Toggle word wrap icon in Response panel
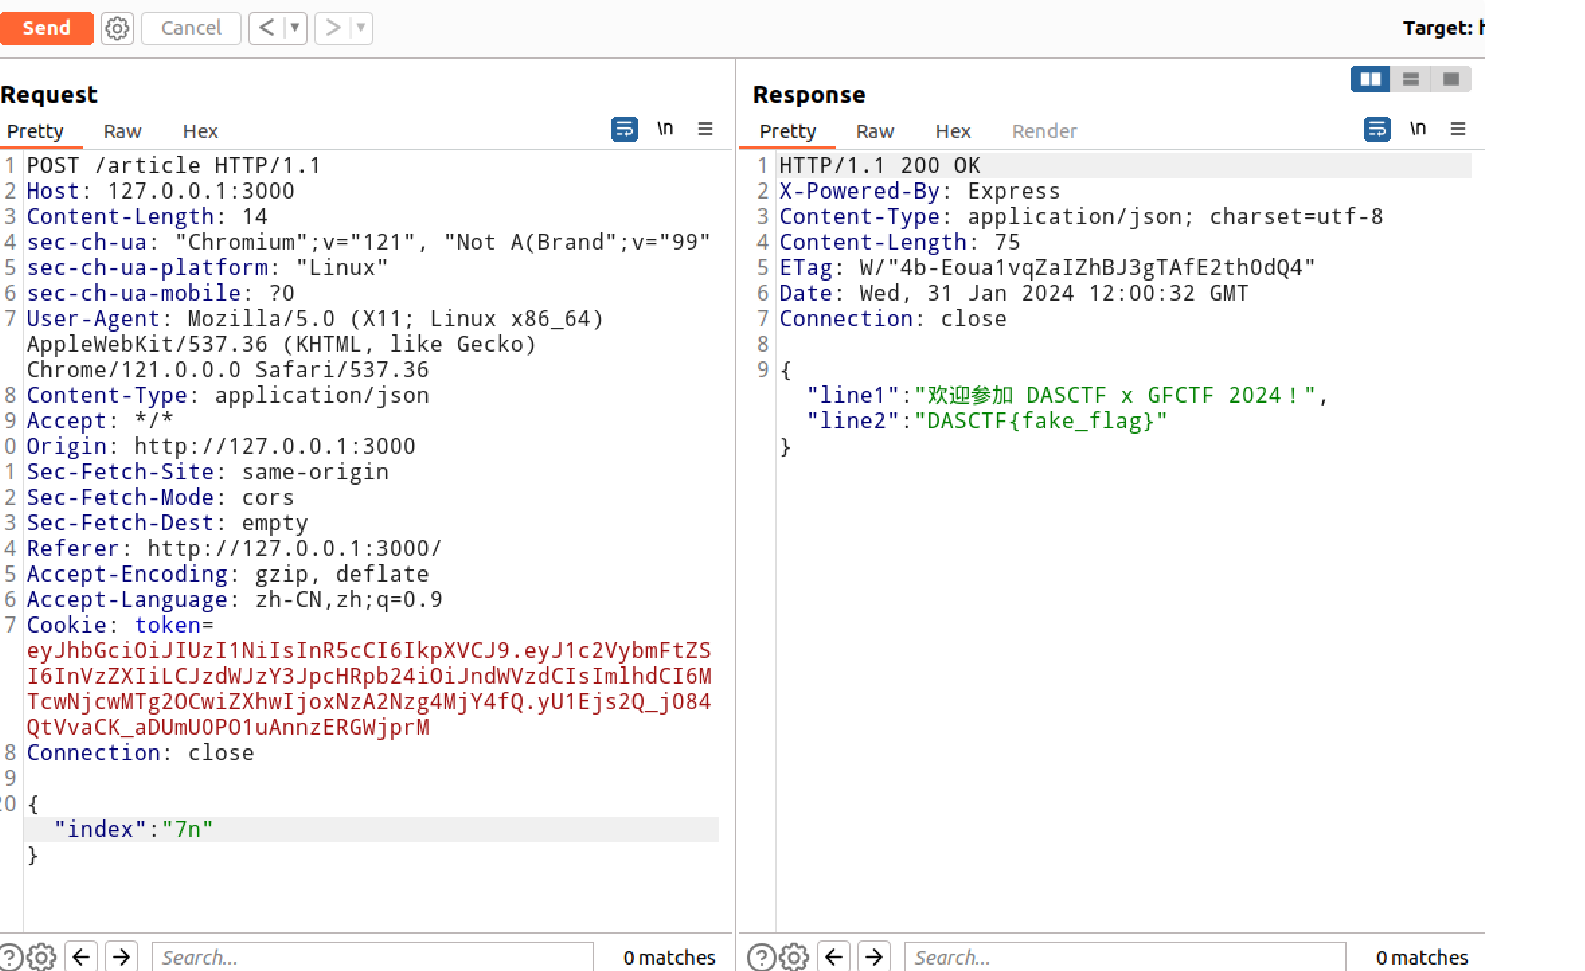Image resolution: width=1585 pixels, height=971 pixels. tap(1377, 129)
